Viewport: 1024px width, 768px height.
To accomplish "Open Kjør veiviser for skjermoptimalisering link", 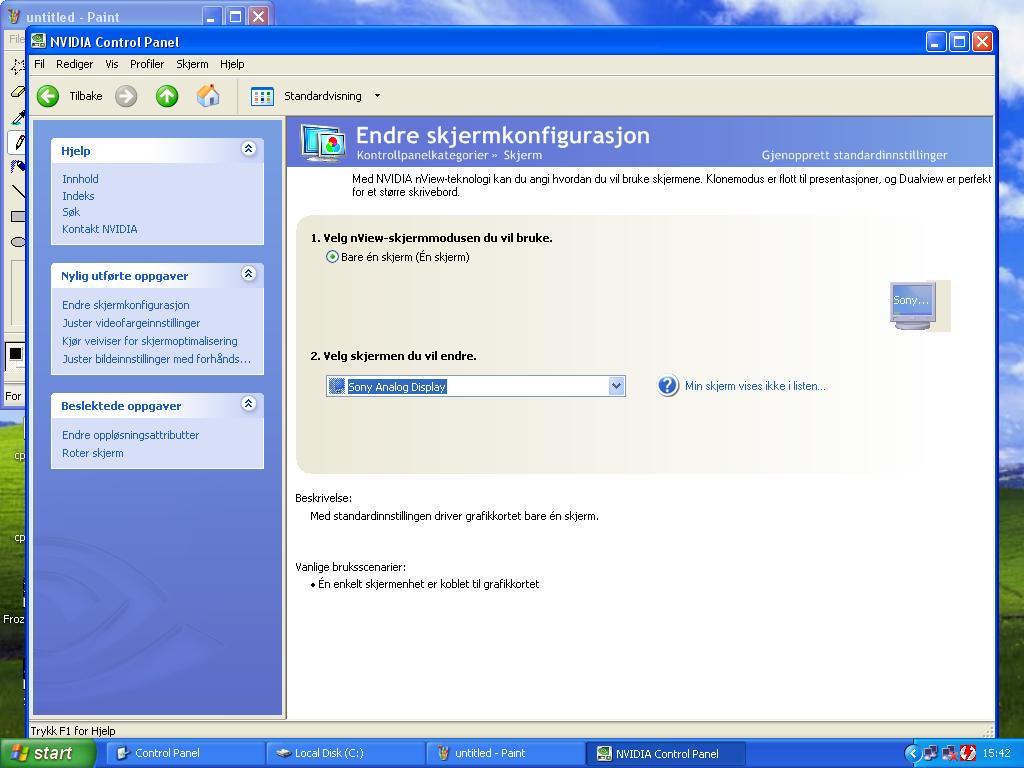I will click(150, 341).
